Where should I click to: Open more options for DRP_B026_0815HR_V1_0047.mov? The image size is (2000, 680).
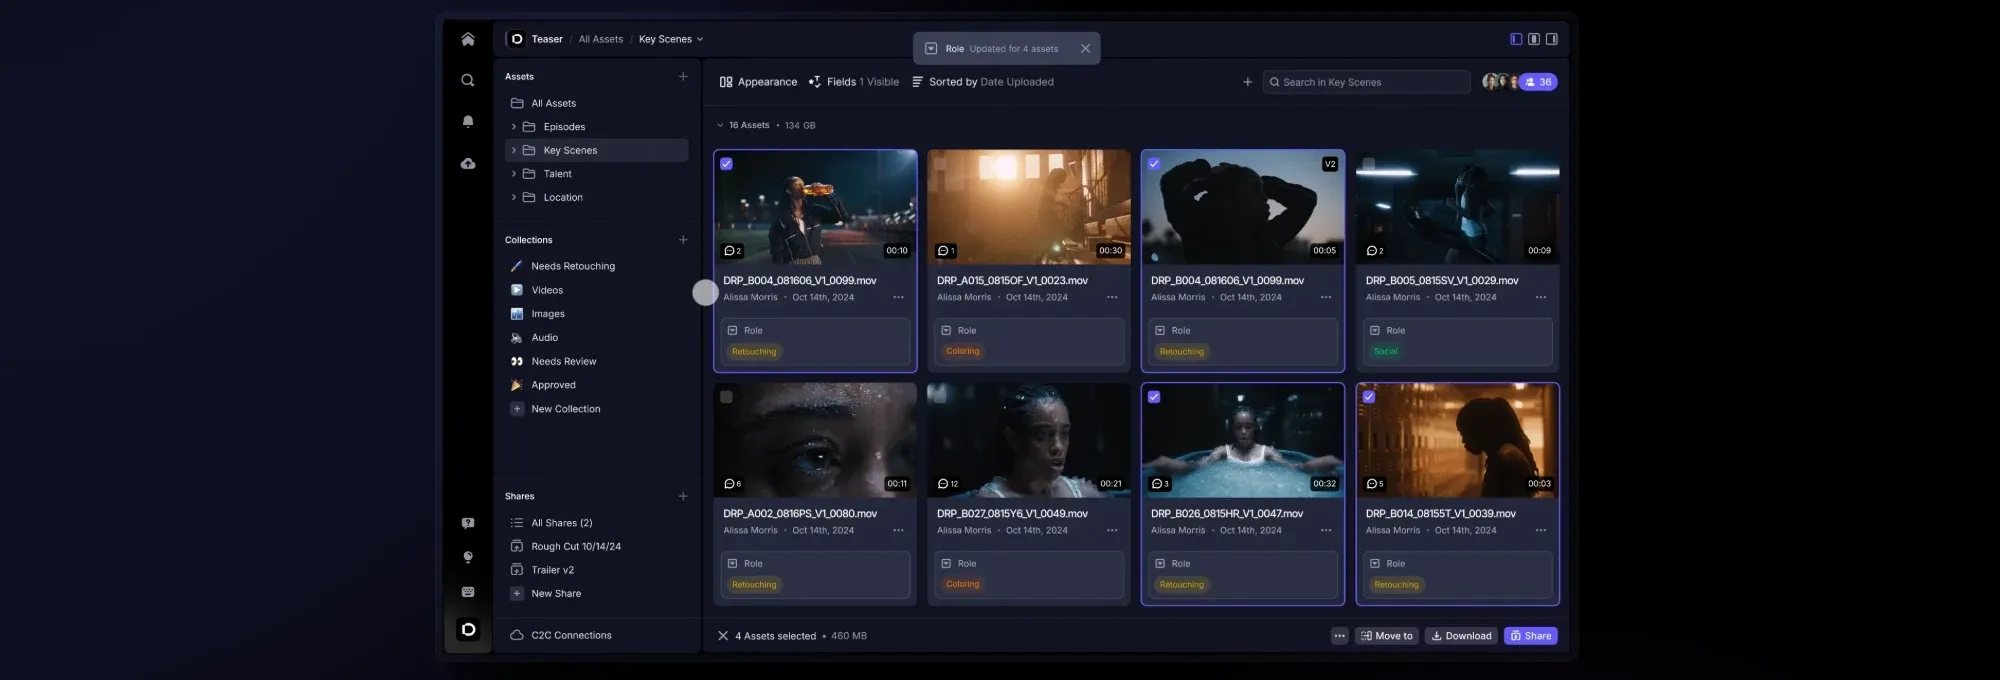[x=1326, y=530]
